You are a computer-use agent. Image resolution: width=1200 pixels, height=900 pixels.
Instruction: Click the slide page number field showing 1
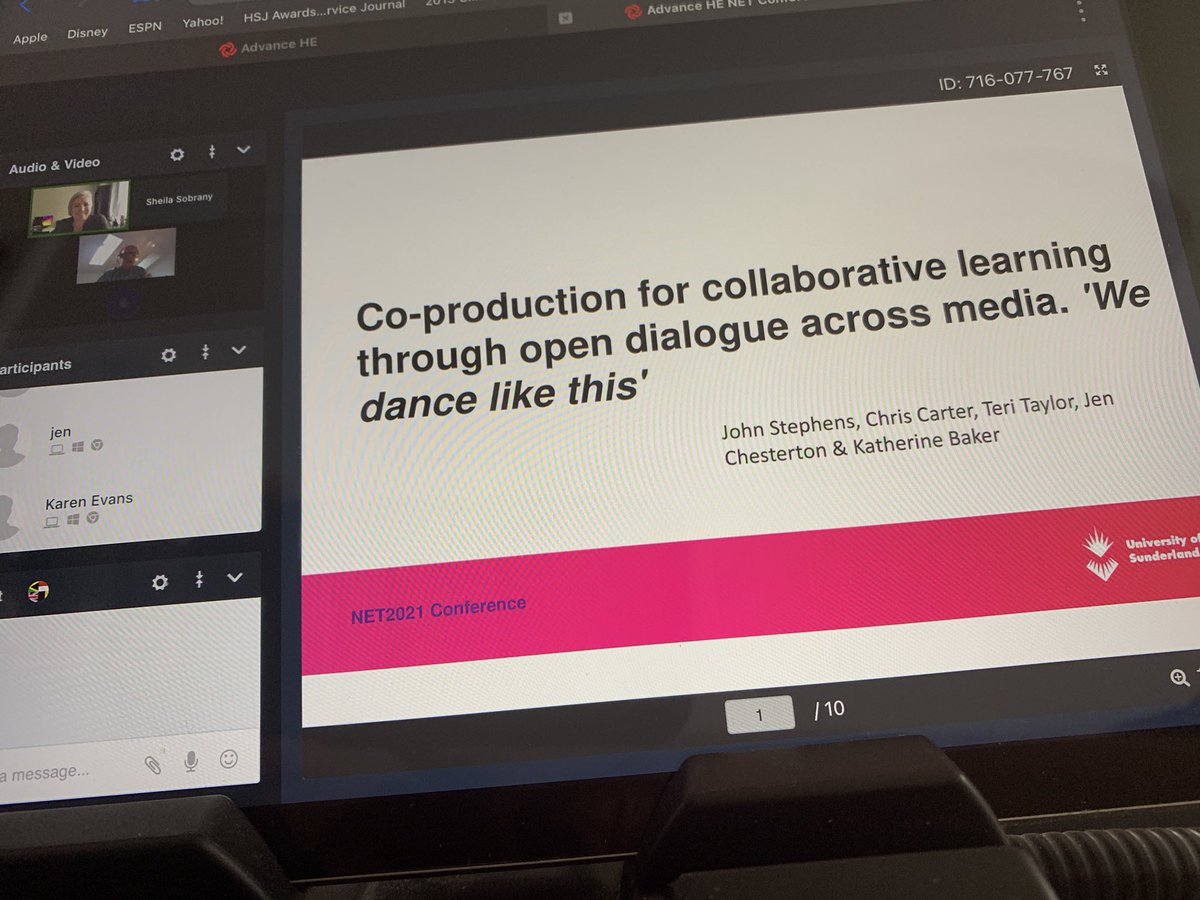click(761, 712)
